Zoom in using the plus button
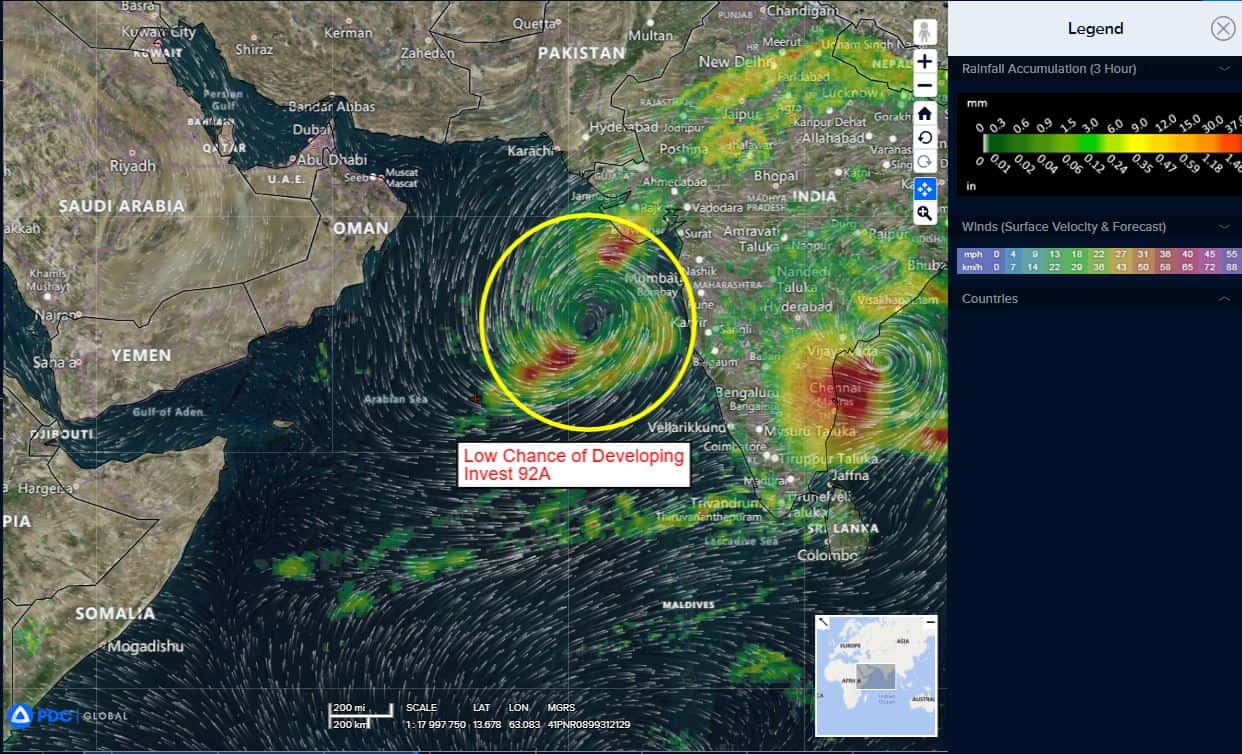The image size is (1242, 754). [x=925, y=62]
